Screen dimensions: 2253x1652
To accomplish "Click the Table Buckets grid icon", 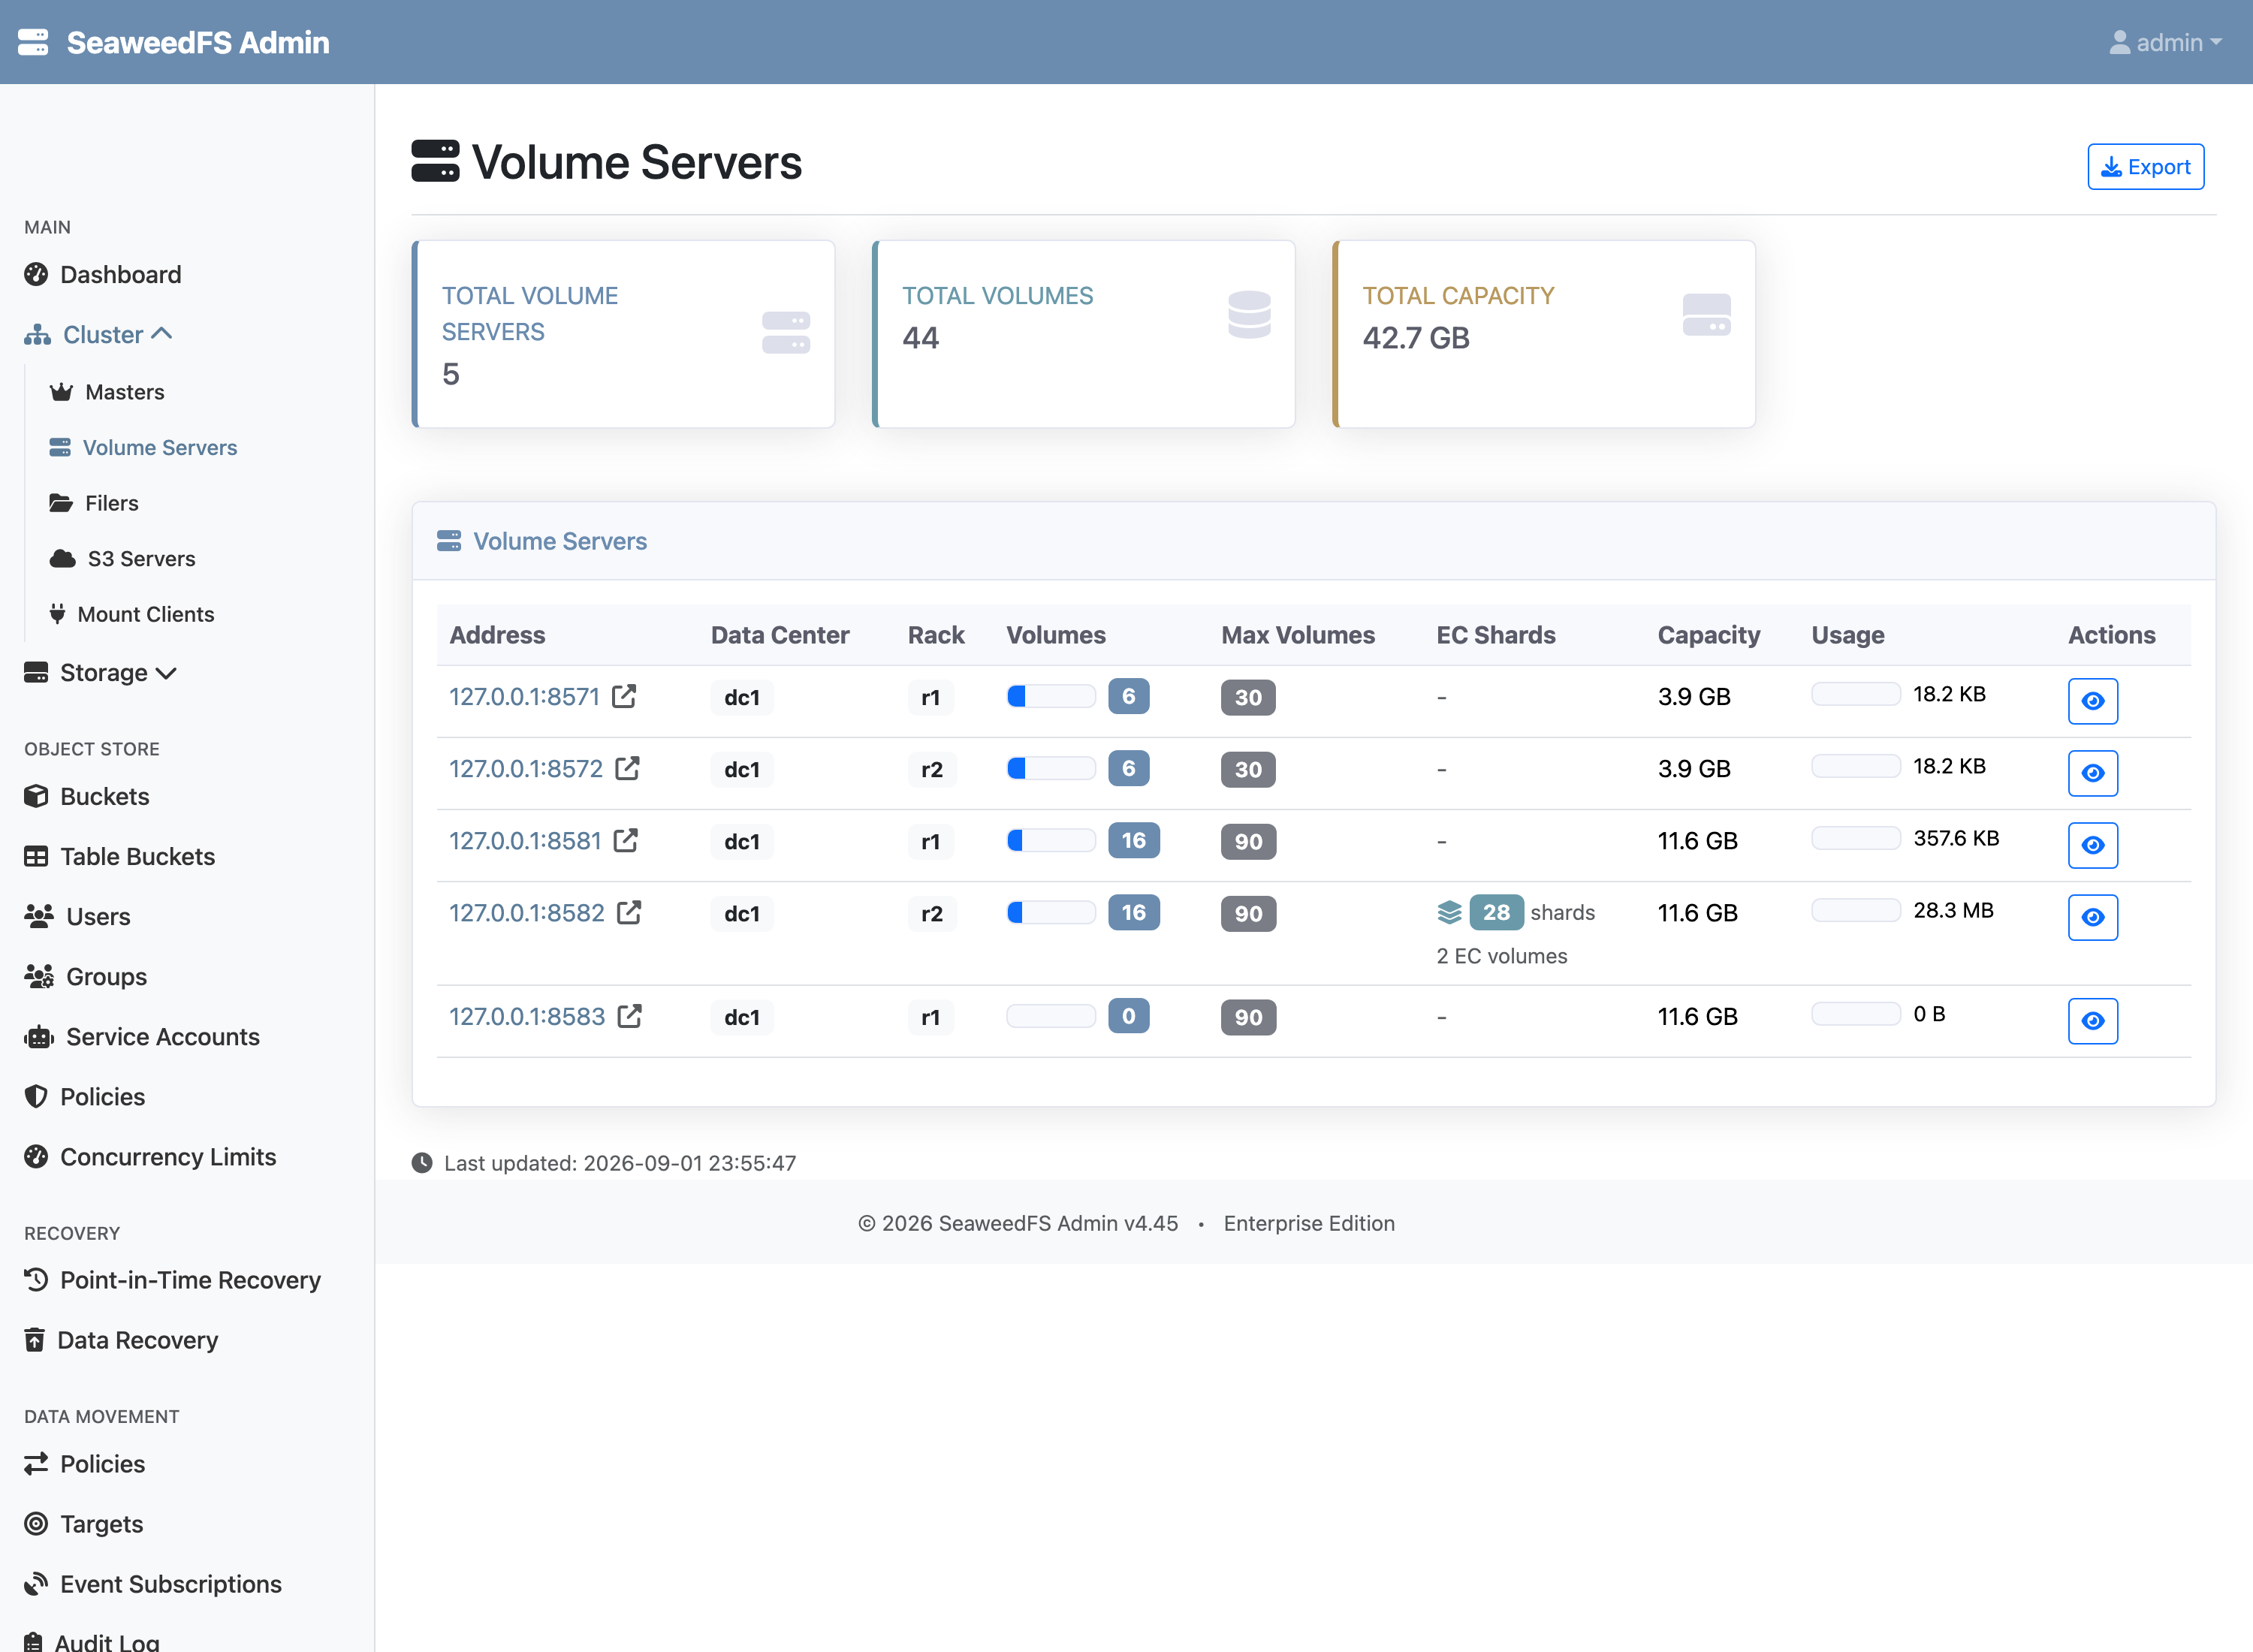I will pyautogui.click(x=36, y=856).
